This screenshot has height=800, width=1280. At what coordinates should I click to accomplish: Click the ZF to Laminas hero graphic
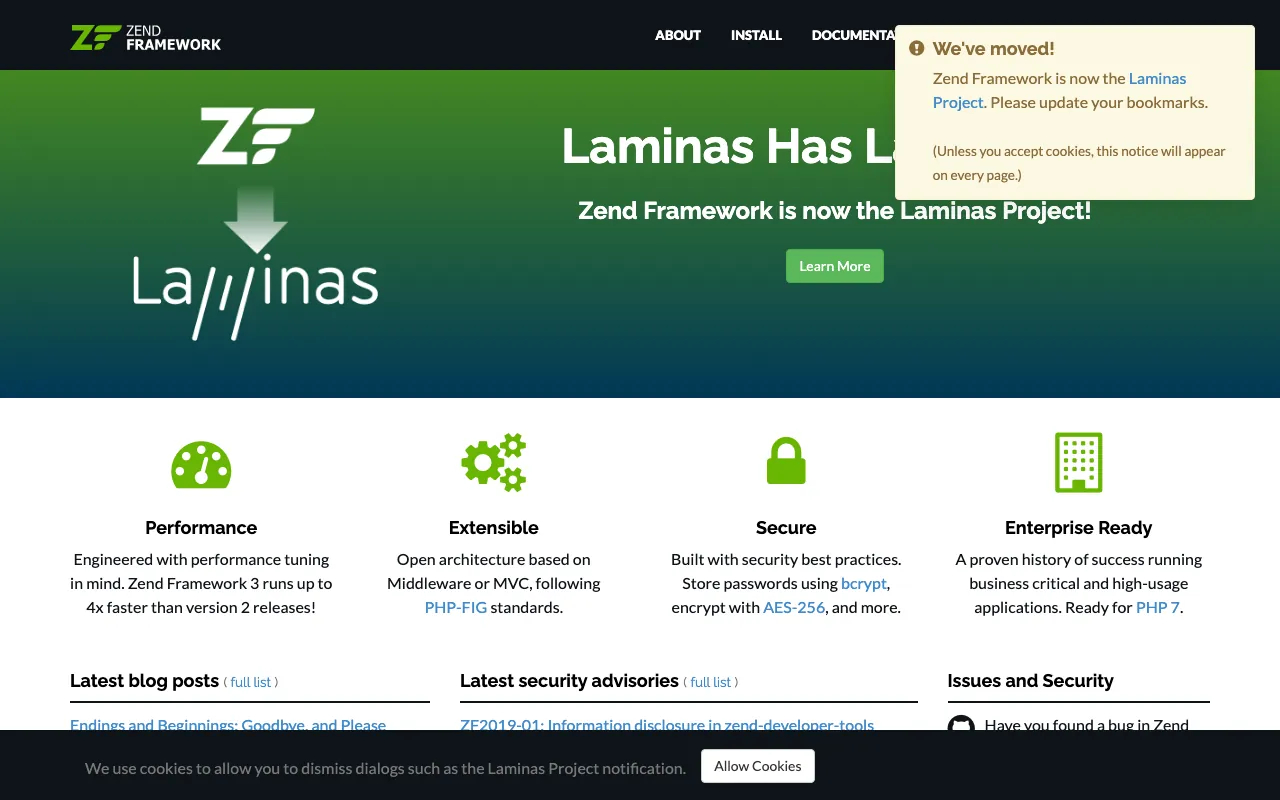(256, 224)
